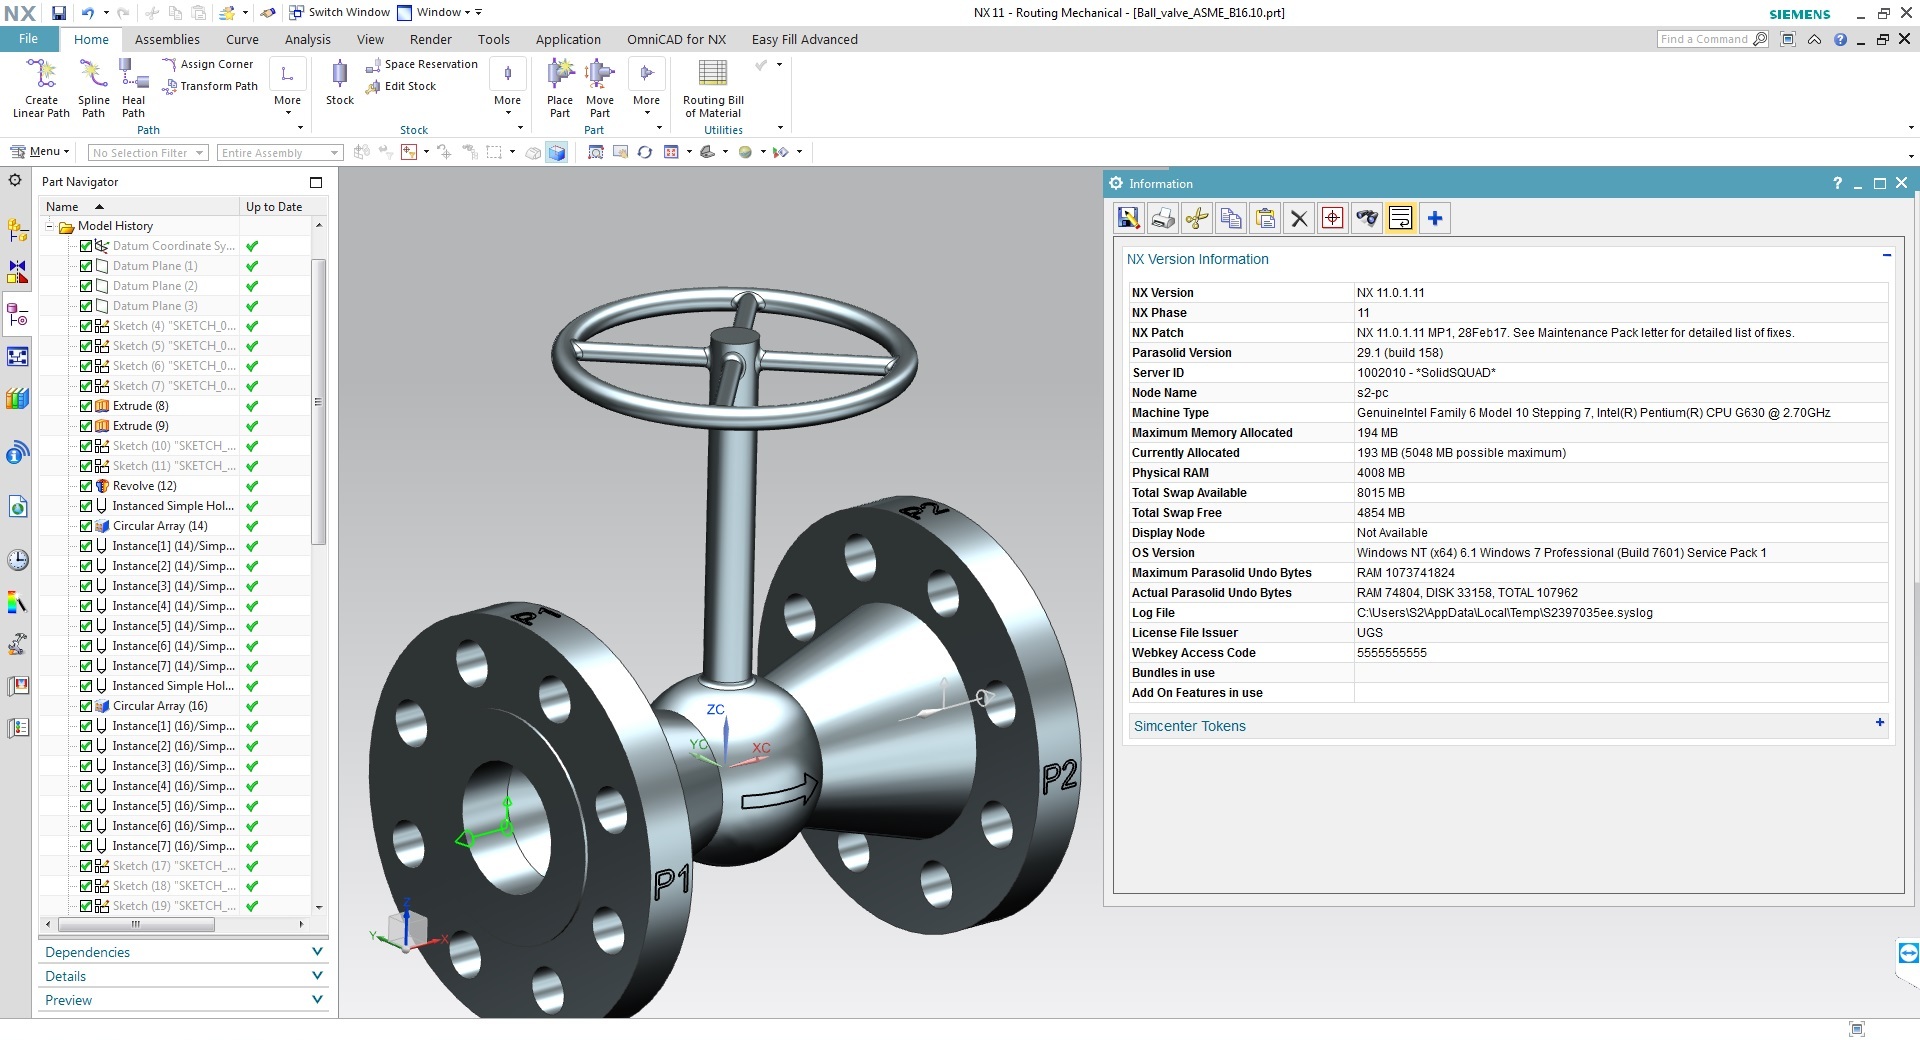Click the Name column header
The image size is (1920, 1040).
click(139, 206)
